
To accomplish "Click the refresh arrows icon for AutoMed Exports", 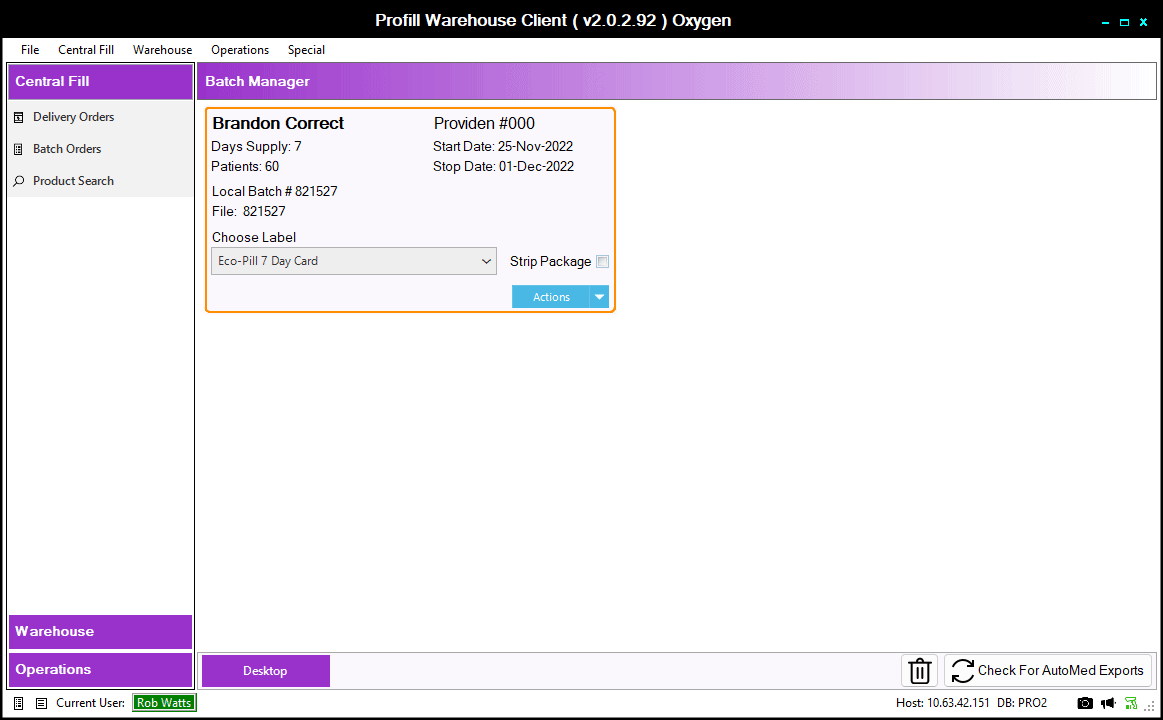I will pyautogui.click(x=962, y=670).
